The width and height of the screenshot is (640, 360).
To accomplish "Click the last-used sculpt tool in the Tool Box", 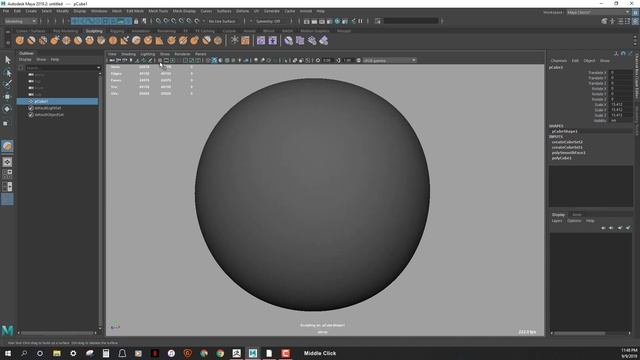I will point(7,146).
